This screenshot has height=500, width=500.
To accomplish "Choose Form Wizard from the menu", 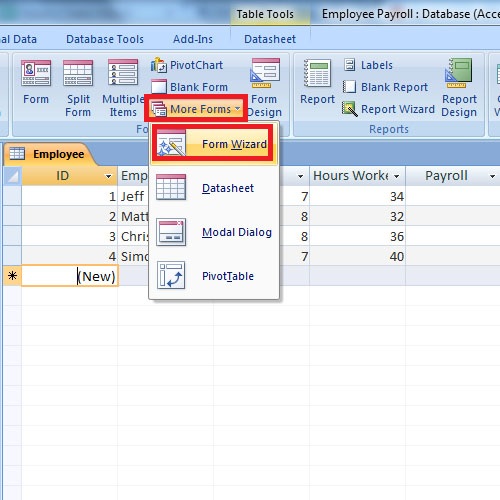I will 213,144.
